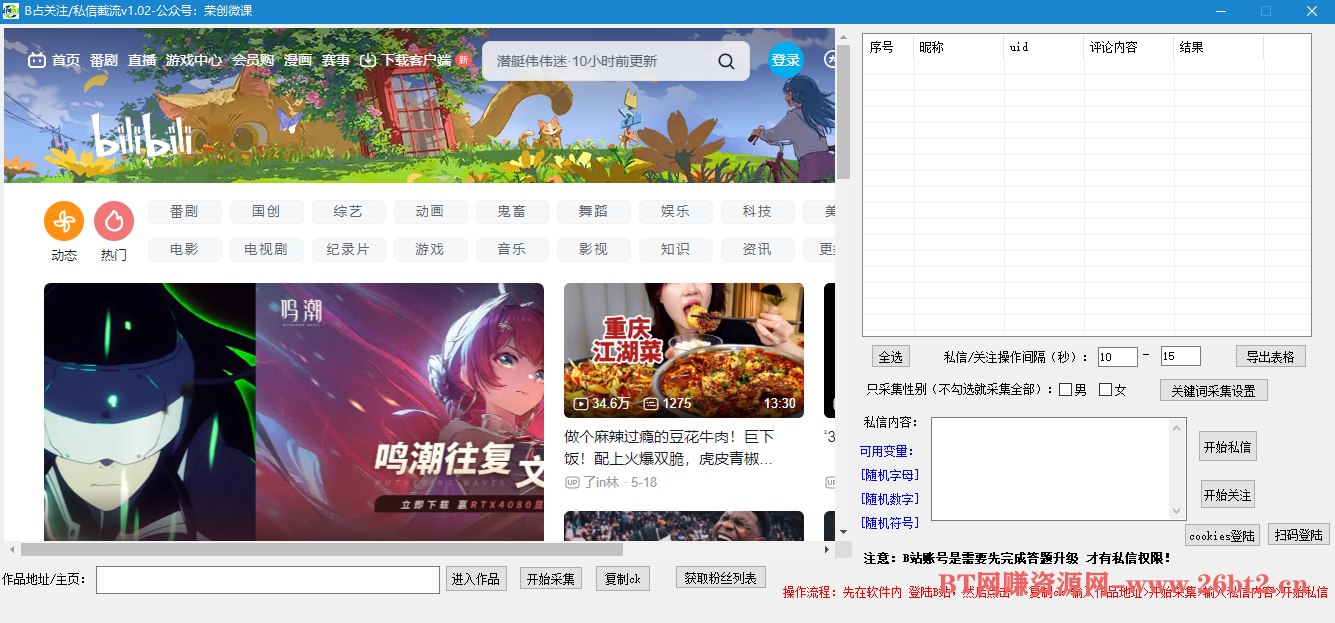Click the 作品地址/主页 input field
Image resolution: width=1335 pixels, height=623 pixels.
(270, 578)
